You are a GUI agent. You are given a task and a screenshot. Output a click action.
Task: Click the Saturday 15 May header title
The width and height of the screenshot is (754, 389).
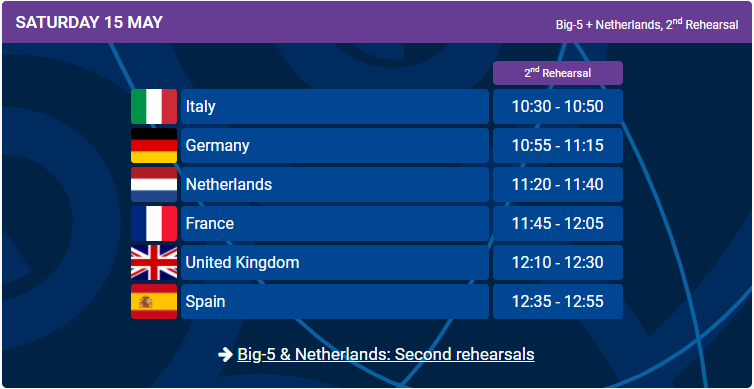point(89,23)
